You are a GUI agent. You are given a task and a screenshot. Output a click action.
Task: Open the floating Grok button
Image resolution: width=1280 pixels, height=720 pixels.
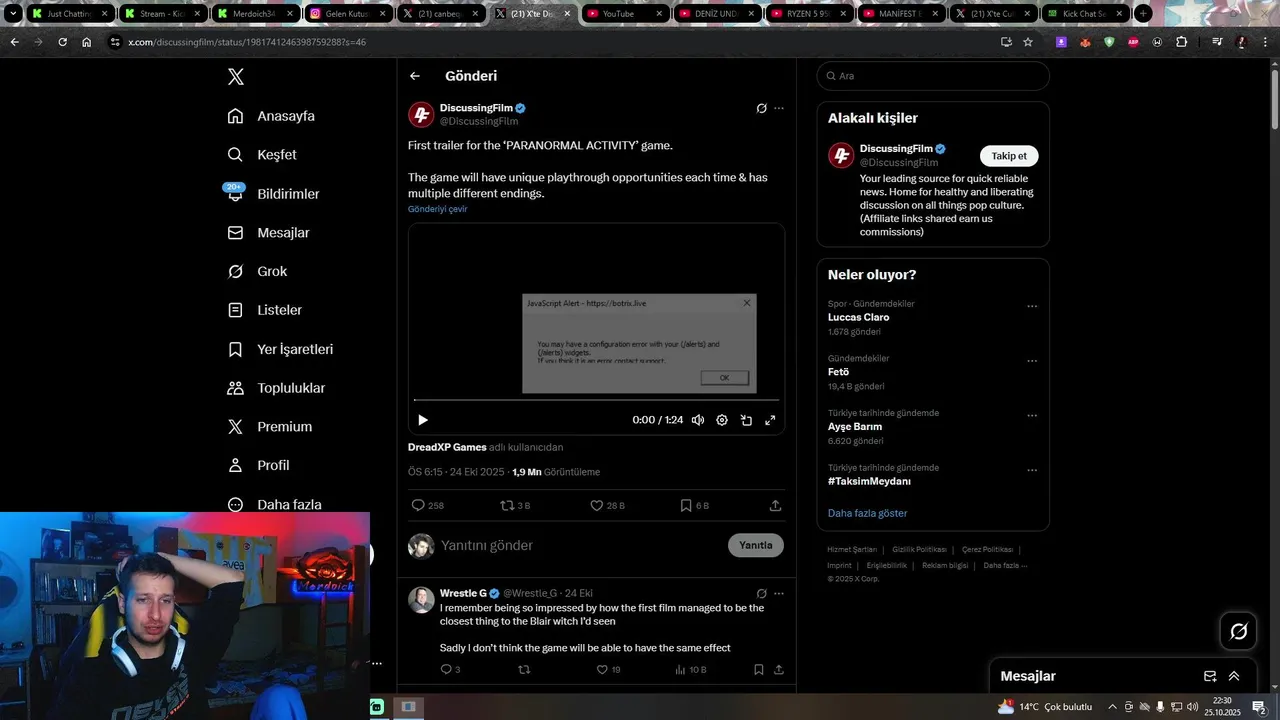1238,631
